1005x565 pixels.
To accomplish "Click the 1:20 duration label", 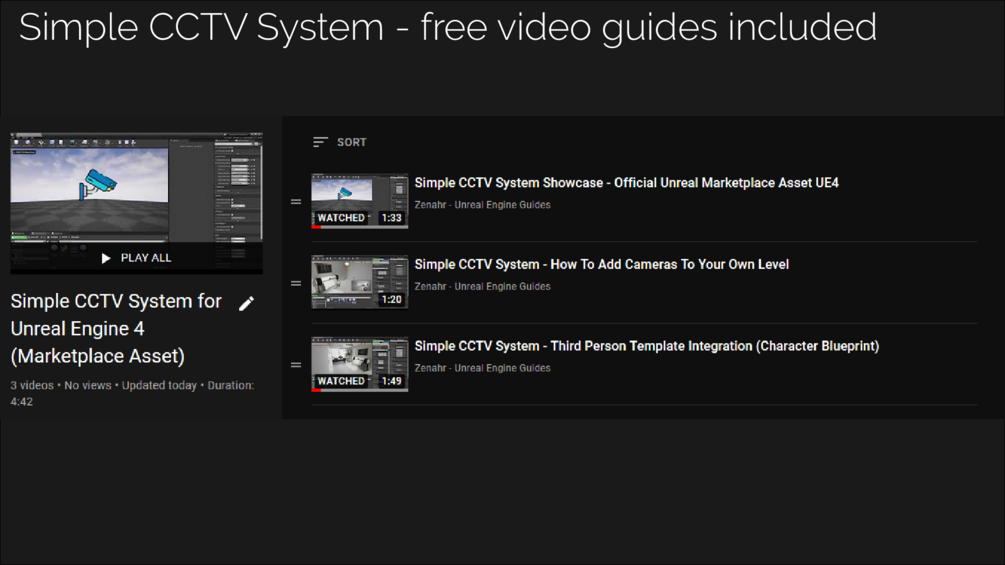I will click(x=392, y=299).
